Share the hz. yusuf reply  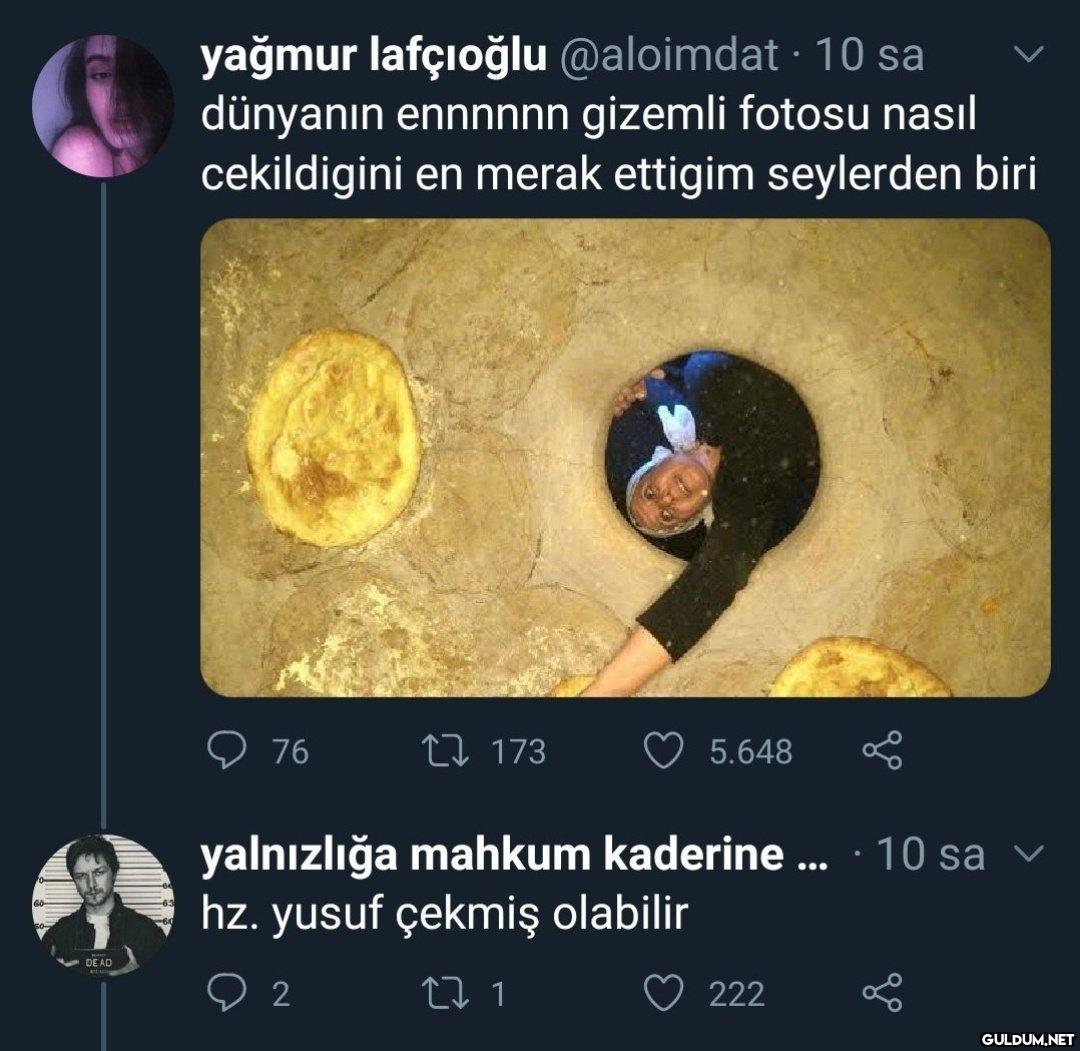pos(882,993)
